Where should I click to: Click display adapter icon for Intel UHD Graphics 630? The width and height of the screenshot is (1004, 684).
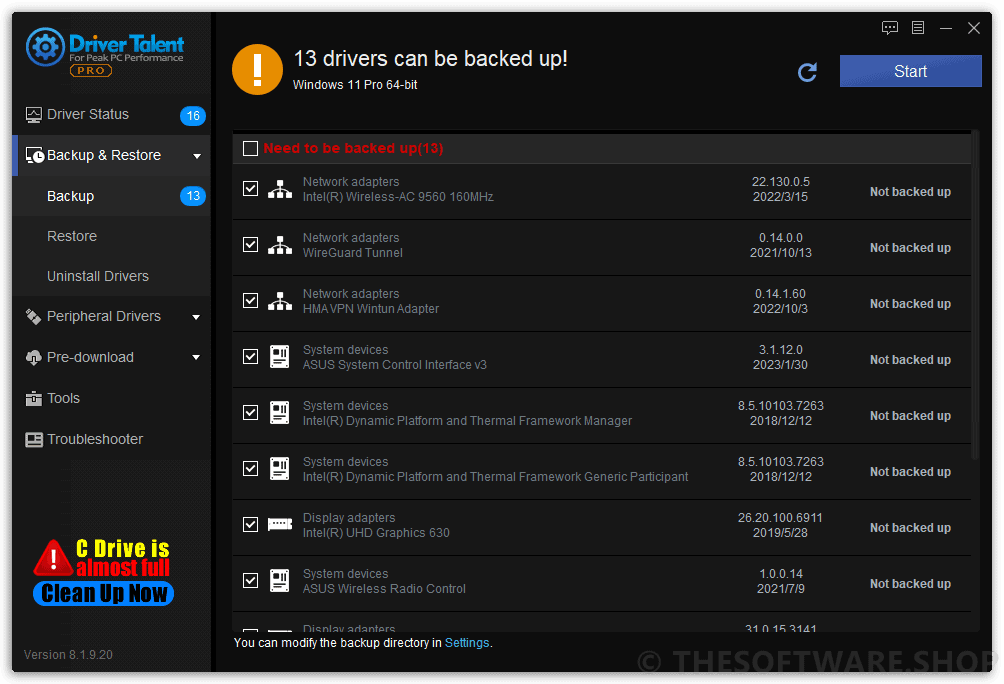[x=280, y=525]
